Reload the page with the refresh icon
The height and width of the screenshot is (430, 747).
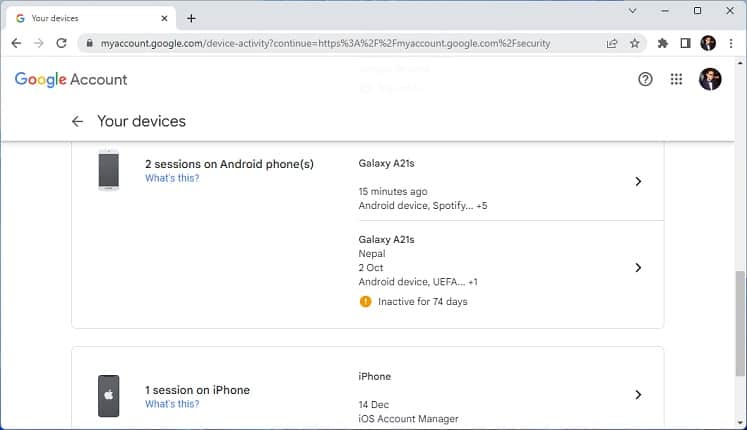[x=61, y=43]
